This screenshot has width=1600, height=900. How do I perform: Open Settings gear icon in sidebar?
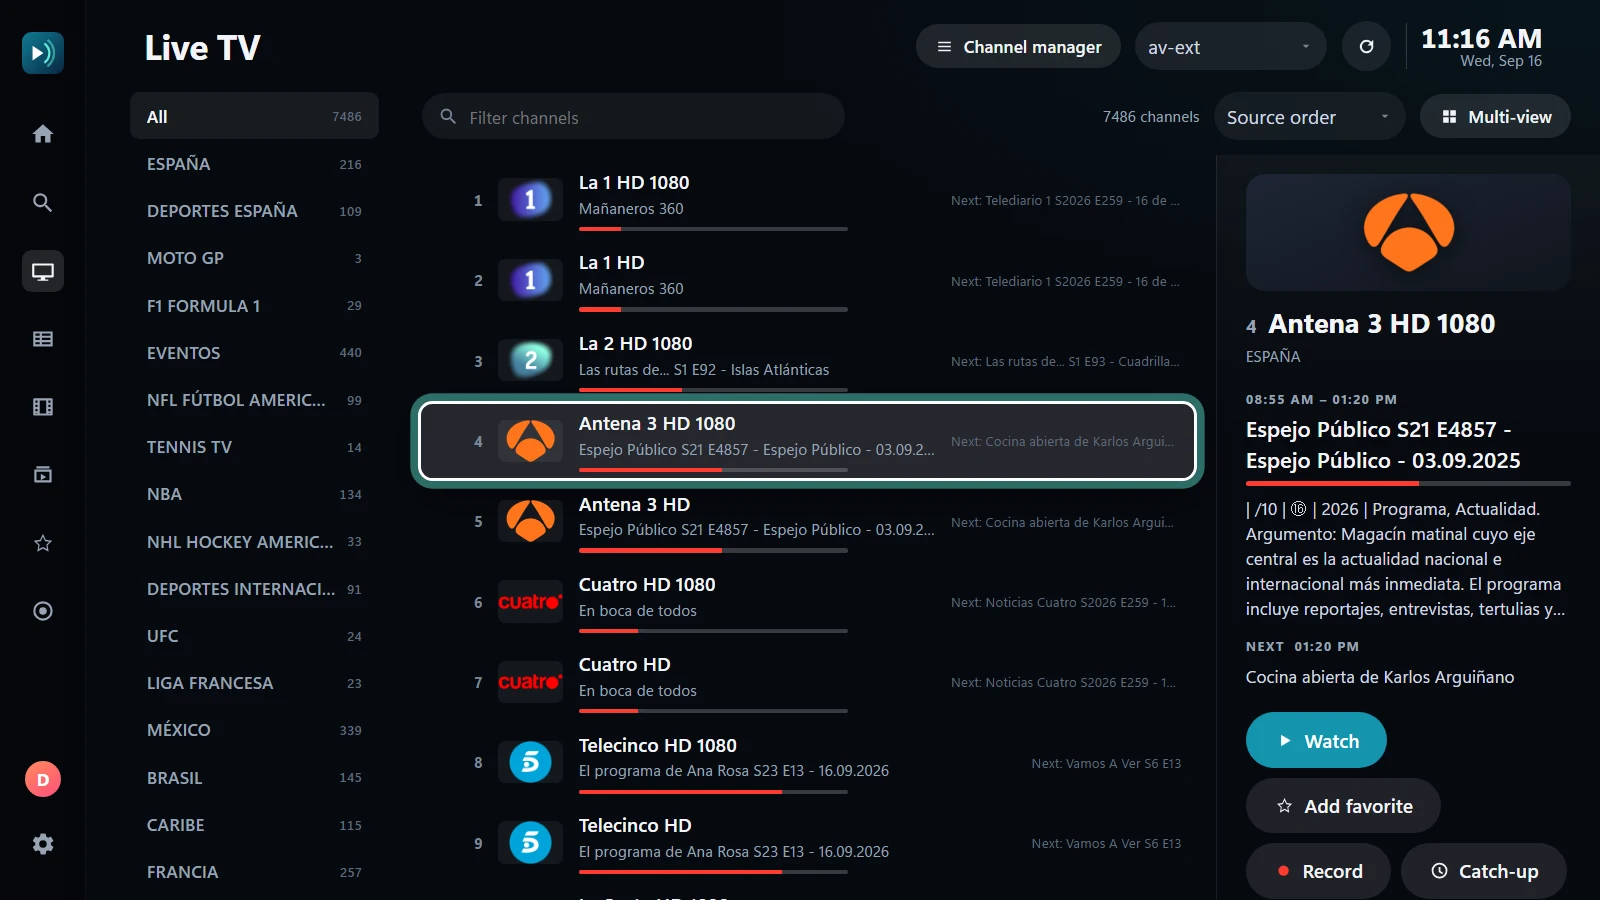(43, 844)
